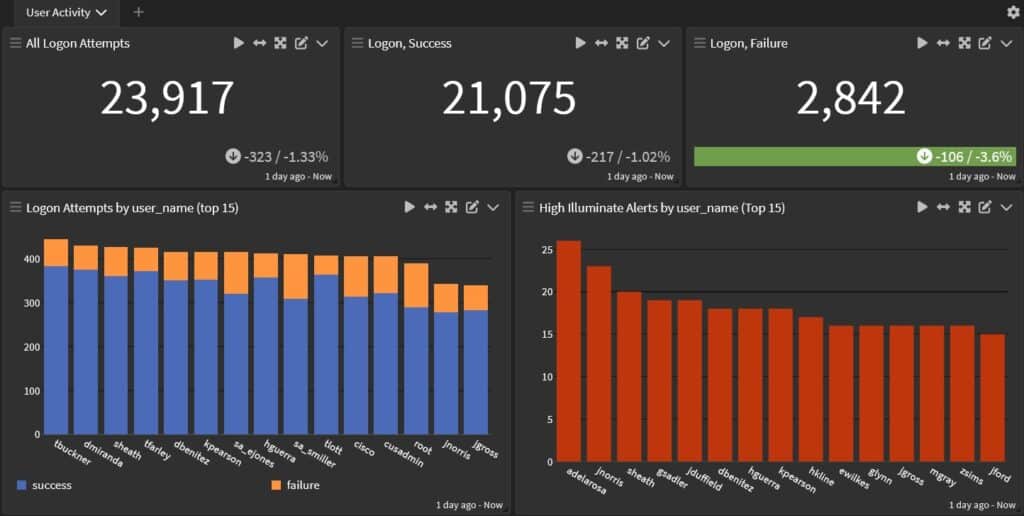Open the High Illuminate Alerts panel options chevron
This screenshot has width=1024, height=516.
1006,207
